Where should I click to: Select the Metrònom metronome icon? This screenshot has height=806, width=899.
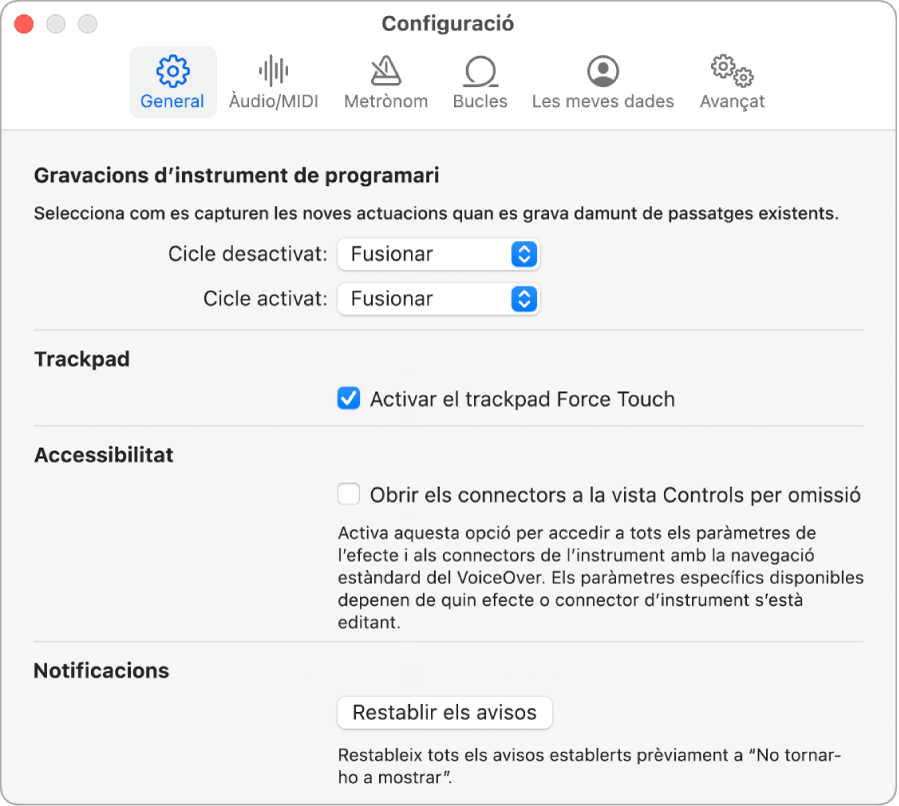click(x=385, y=71)
